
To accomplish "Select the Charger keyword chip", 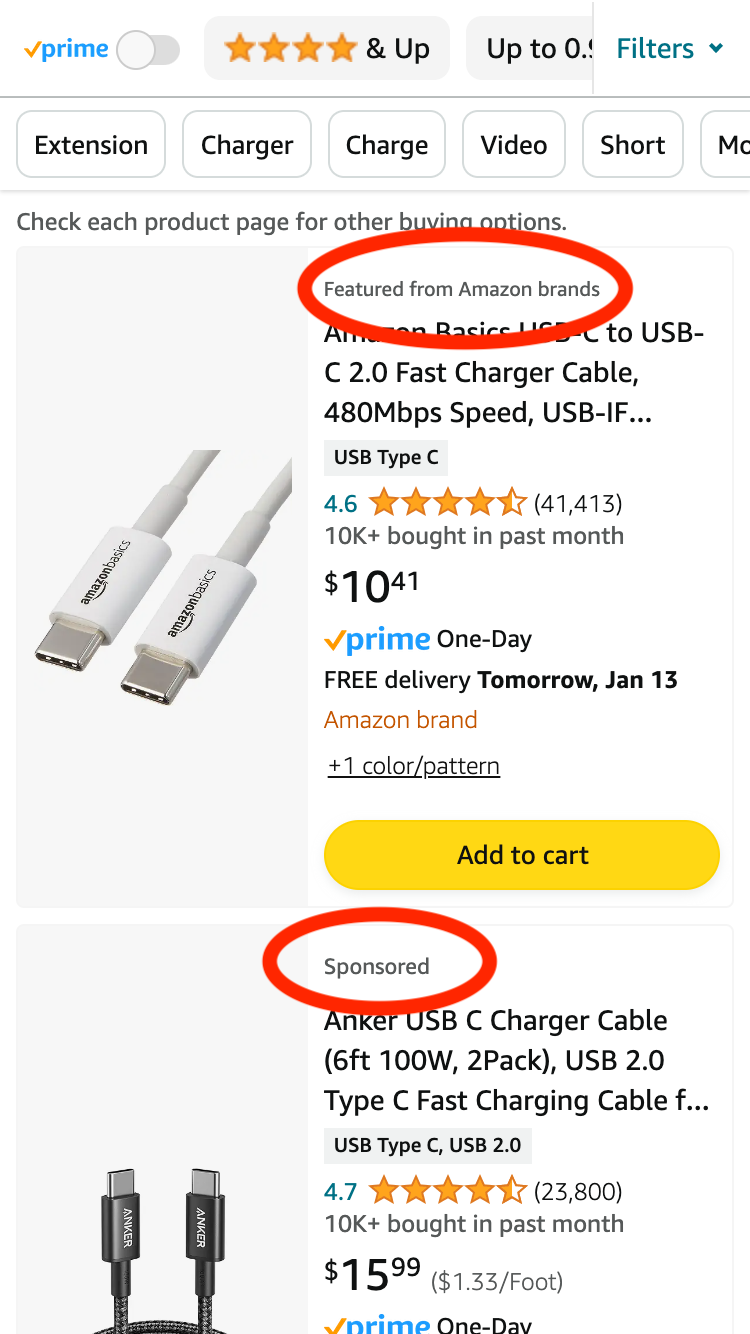I will (x=246, y=144).
